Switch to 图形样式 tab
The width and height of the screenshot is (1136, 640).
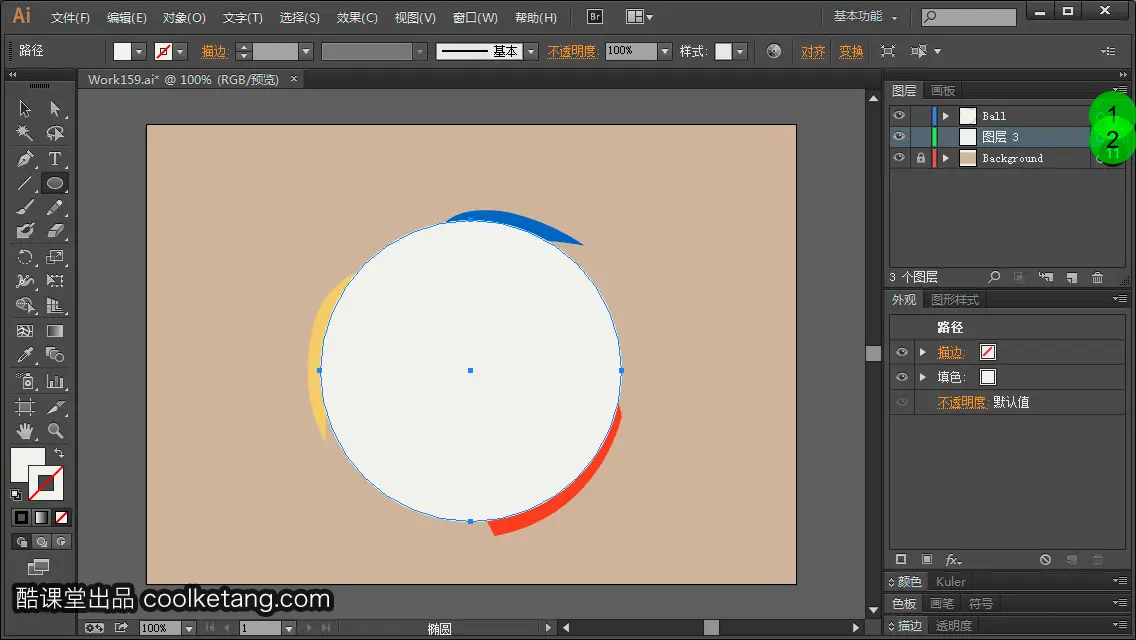(954, 300)
